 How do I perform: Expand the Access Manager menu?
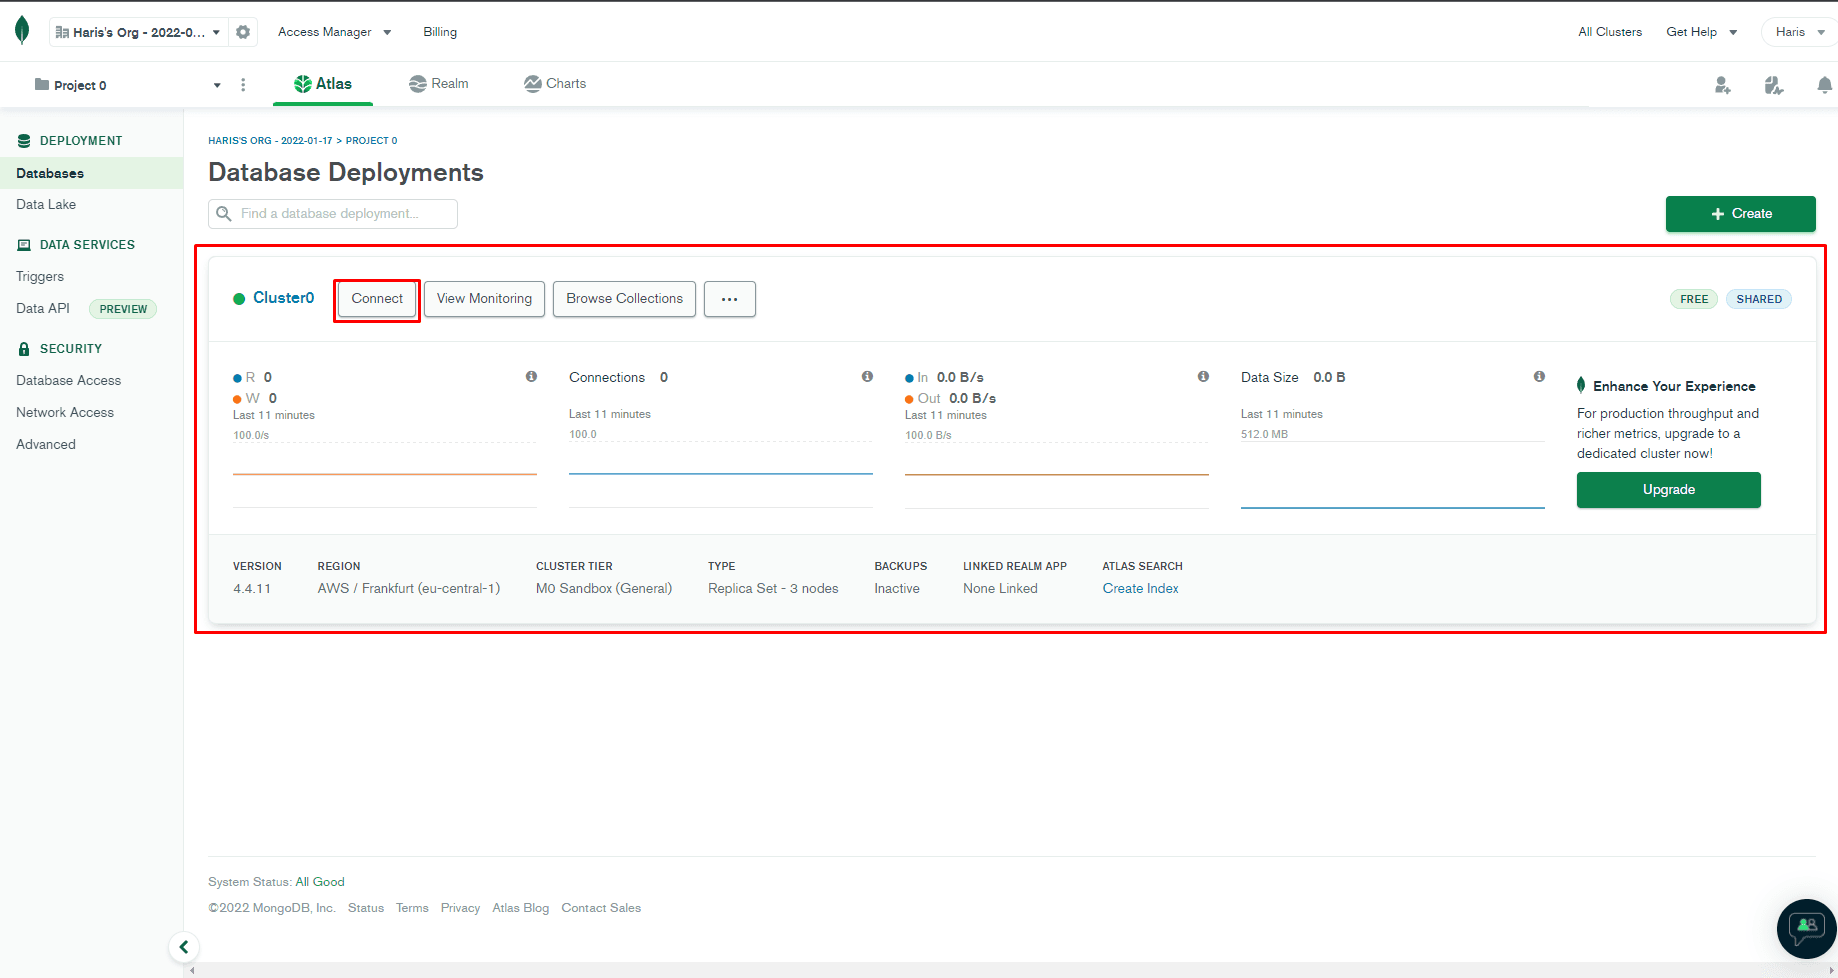pos(335,32)
